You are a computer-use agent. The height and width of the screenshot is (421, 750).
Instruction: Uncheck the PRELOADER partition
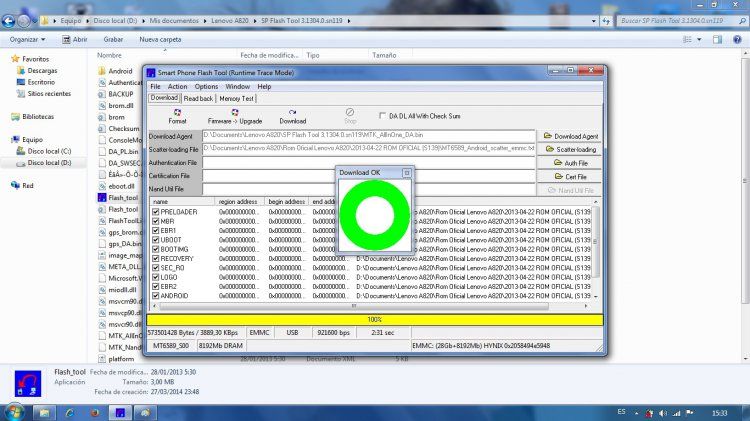click(155, 211)
